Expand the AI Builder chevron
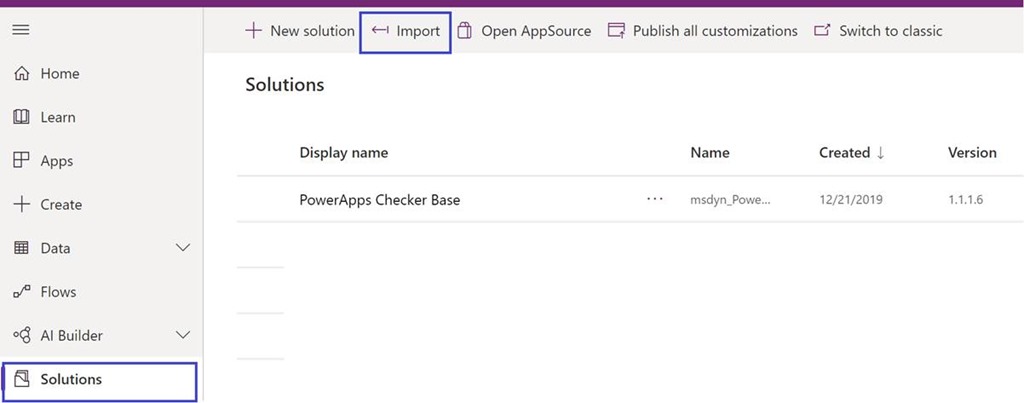 183,336
